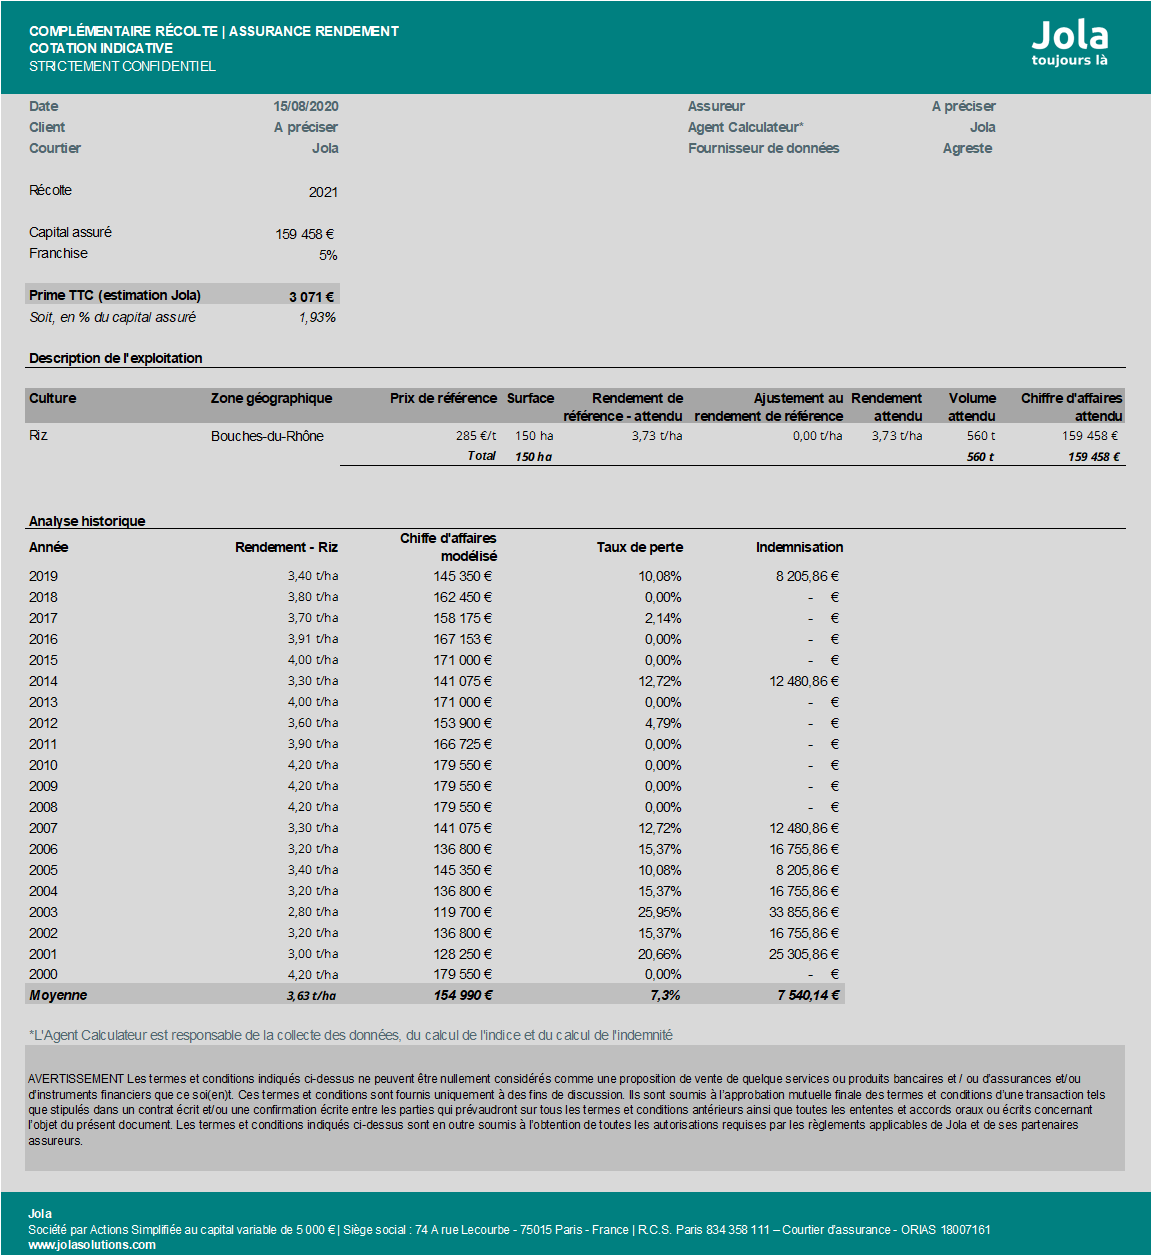1152x1256 pixels.
Task: Click the "Zone géographique" column header
Action: [x=271, y=398]
